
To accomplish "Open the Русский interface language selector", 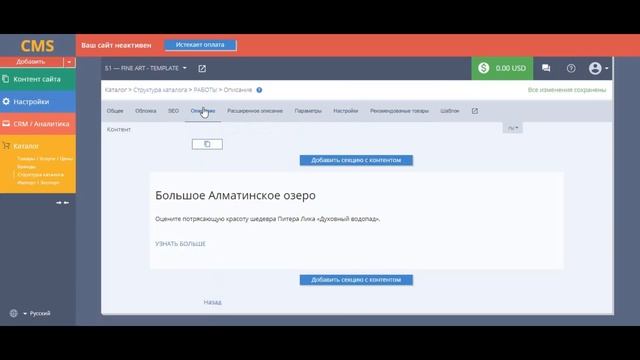I will coord(37,313).
